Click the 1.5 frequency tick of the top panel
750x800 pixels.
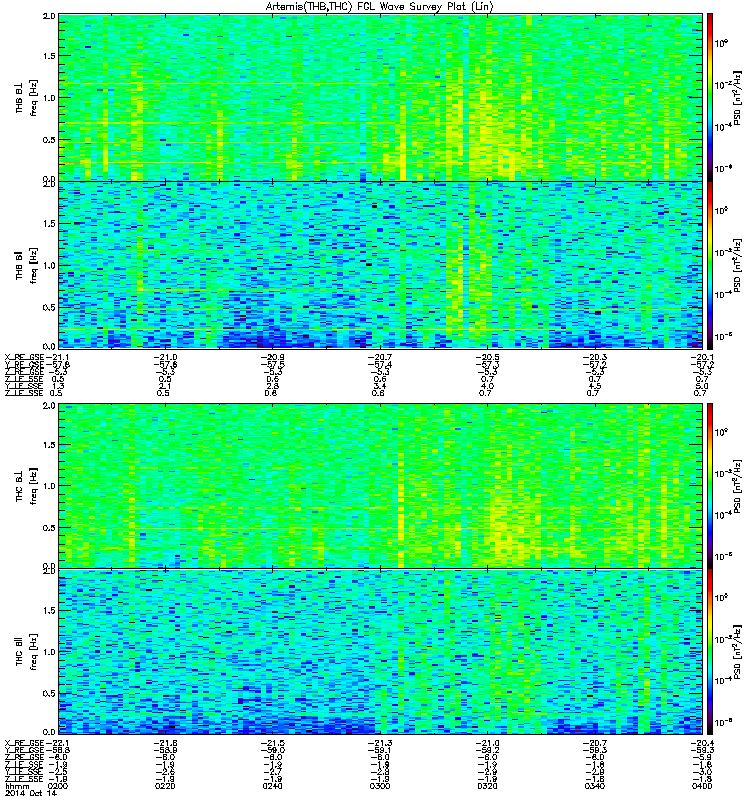(49, 56)
